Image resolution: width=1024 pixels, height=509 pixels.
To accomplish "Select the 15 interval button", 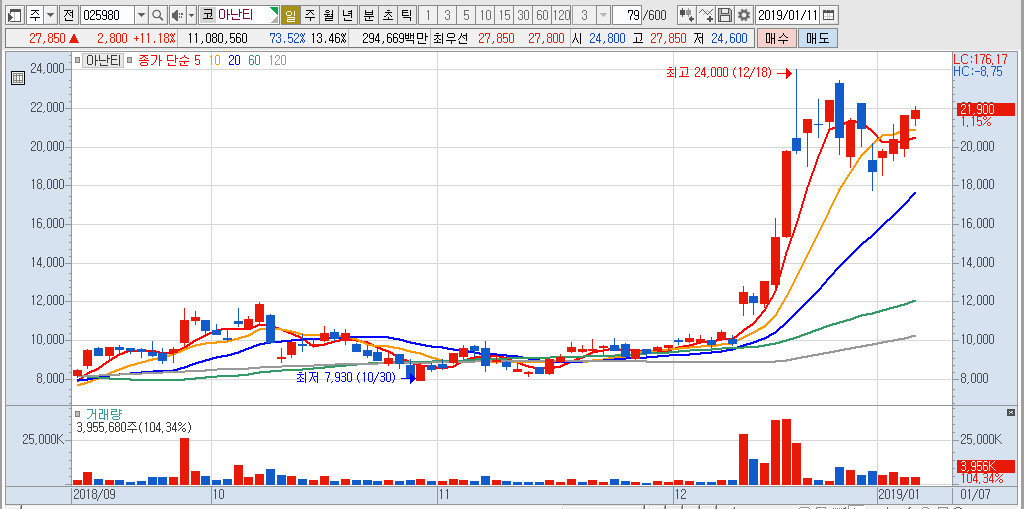I will point(504,14).
